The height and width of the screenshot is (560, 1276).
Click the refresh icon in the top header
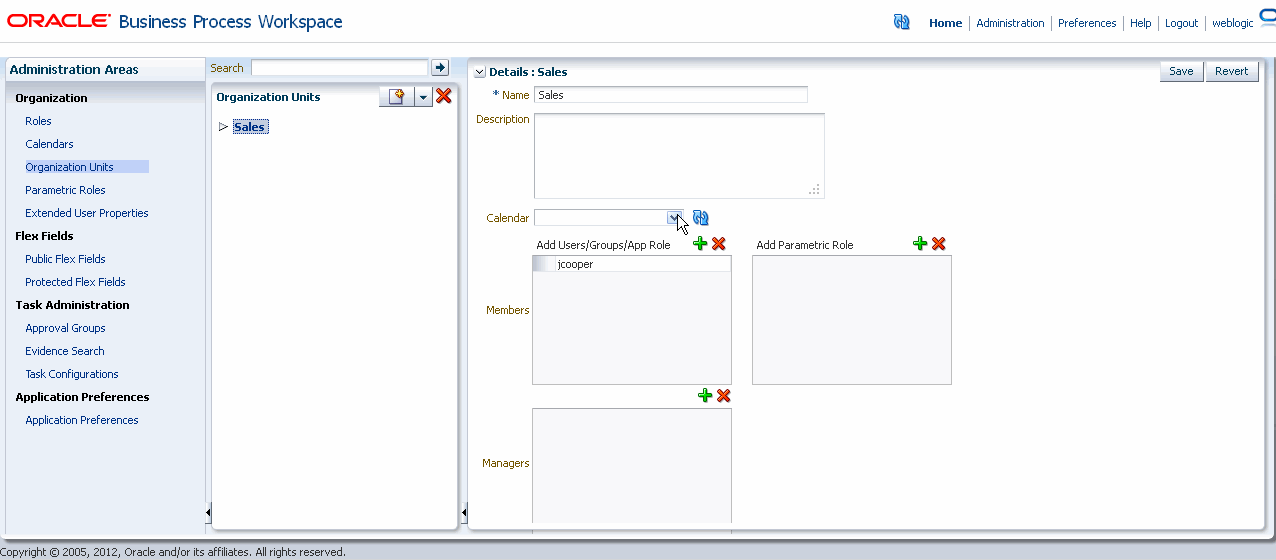pos(901,22)
